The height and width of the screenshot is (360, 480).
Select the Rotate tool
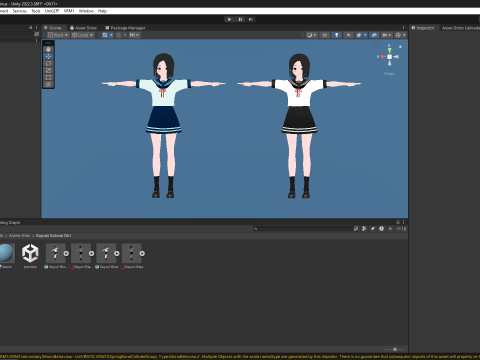pyautogui.click(x=48, y=63)
